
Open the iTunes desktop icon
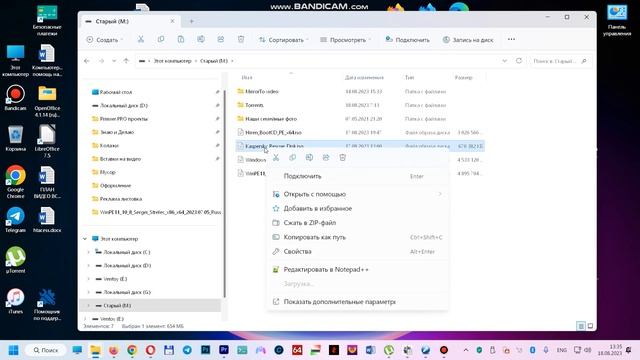[x=16, y=301]
